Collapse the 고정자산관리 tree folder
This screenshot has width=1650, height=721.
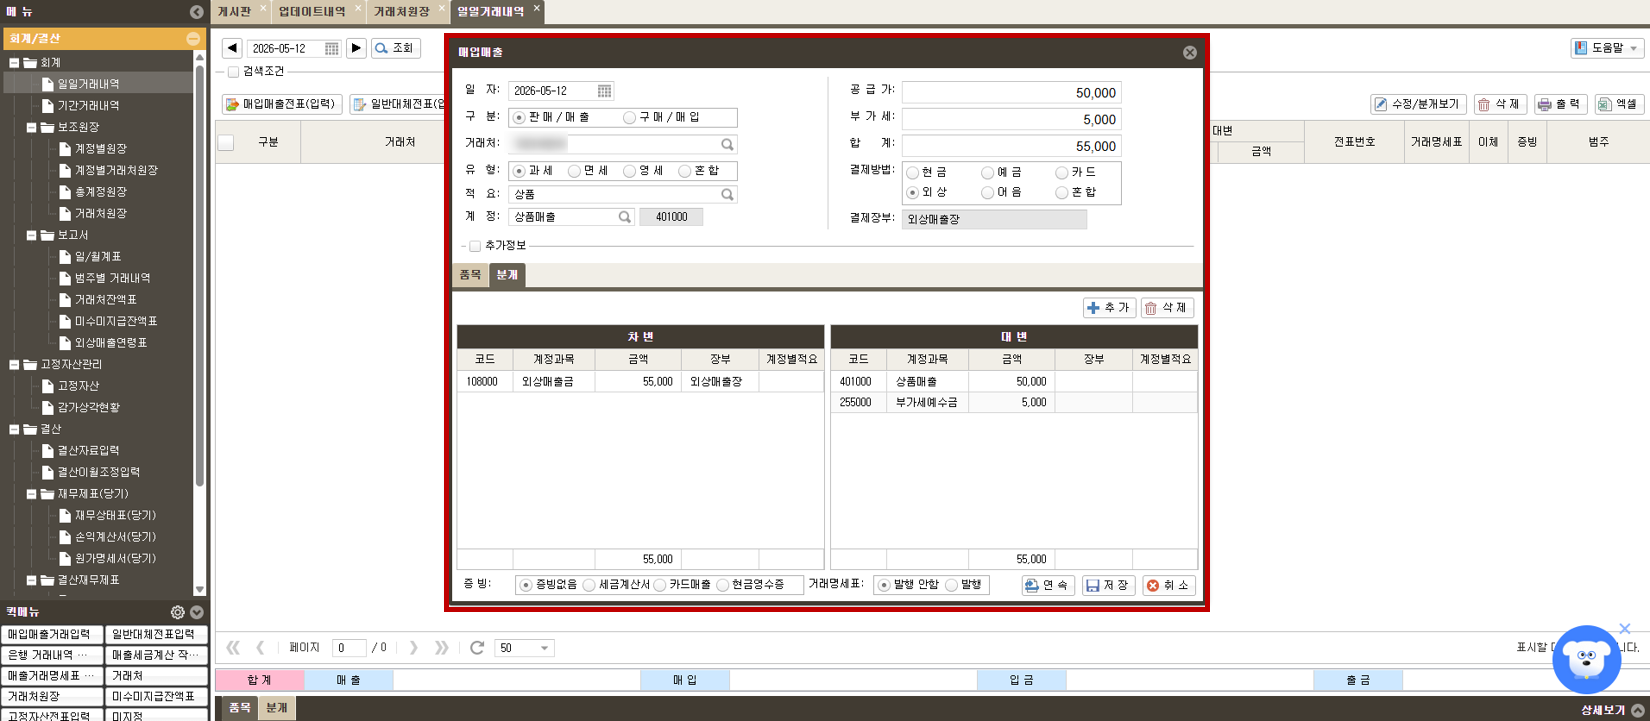[14, 365]
